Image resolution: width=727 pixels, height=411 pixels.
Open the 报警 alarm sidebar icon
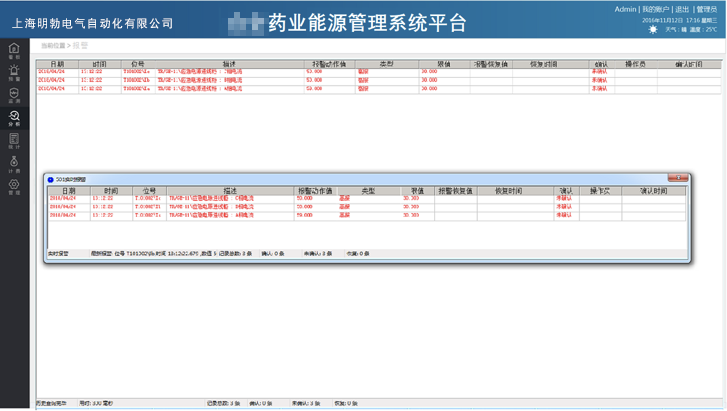pyautogui.click(x=14, y=73)
